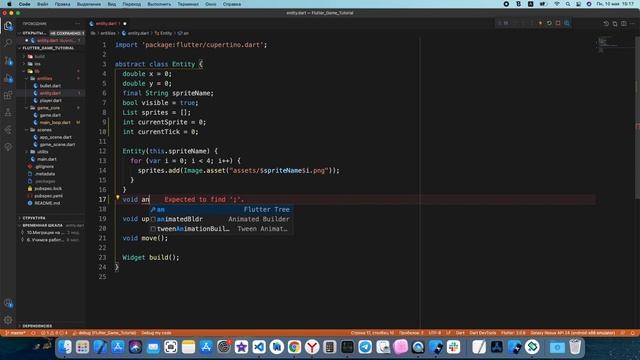This screenshot has height=360, width=640.
Task: Open Yandex Browser in the Dock
Action: point(312,347)
